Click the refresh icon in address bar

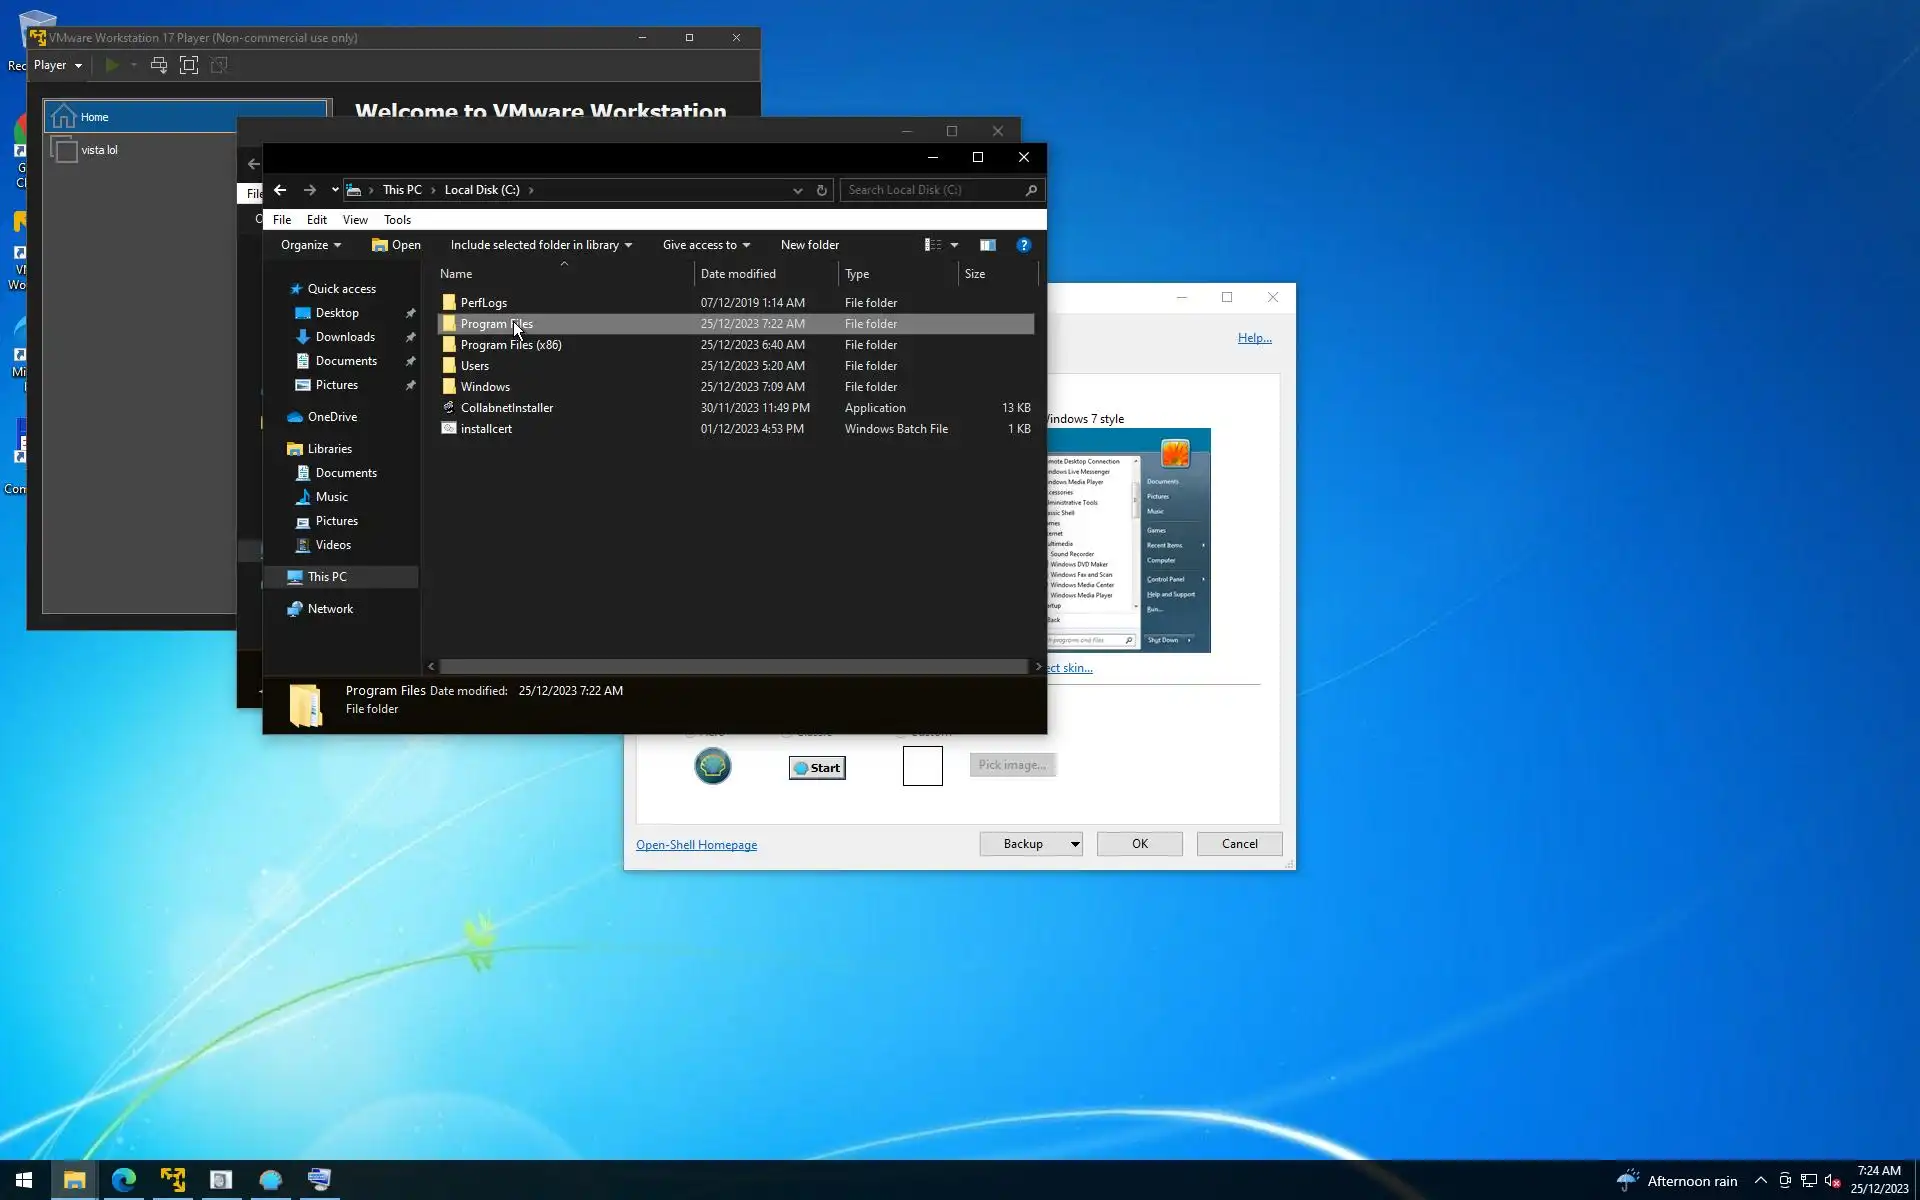pos(822,190)
